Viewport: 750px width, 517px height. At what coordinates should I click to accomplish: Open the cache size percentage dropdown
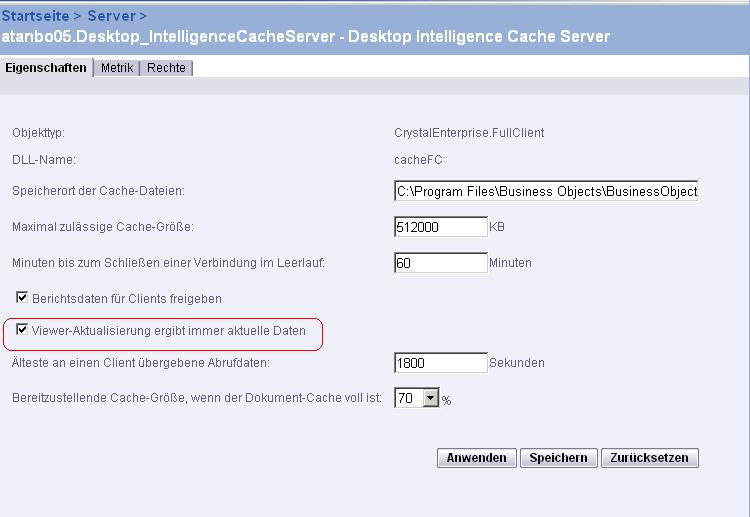[x=417, y=398]
